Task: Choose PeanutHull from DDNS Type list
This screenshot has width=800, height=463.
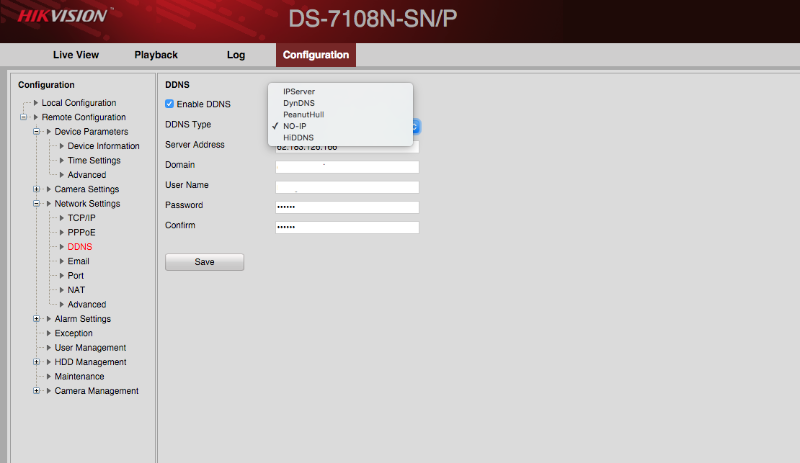Action: (304, 114)
